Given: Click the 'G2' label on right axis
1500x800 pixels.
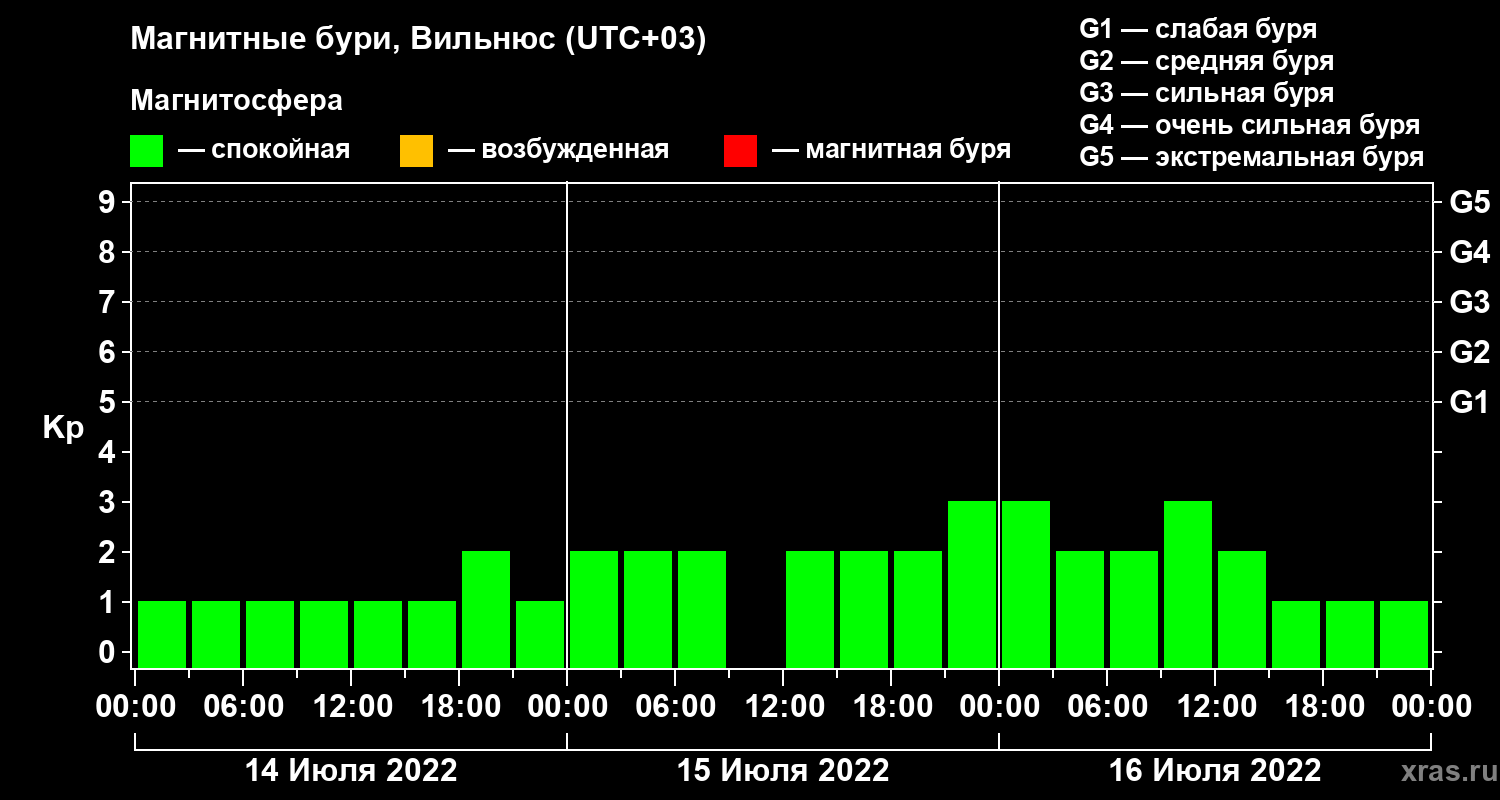Looking at the screenshot, I should [x=1469, y=353].
